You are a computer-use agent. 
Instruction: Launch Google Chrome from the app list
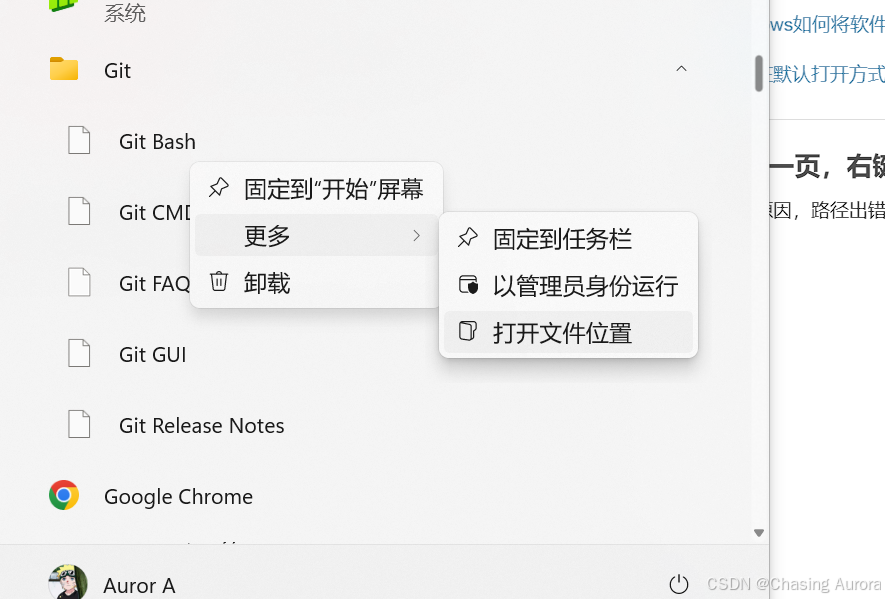pos(177,496)
